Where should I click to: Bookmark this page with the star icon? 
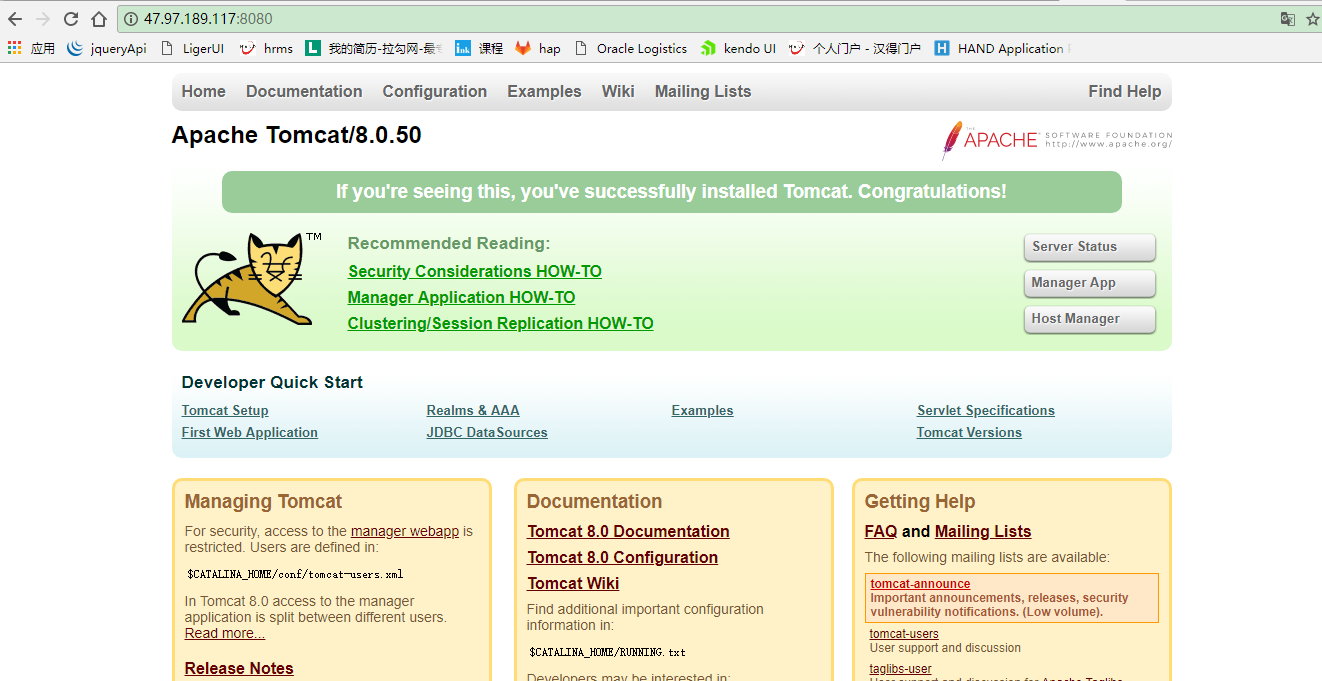(x=1312, y=19)
